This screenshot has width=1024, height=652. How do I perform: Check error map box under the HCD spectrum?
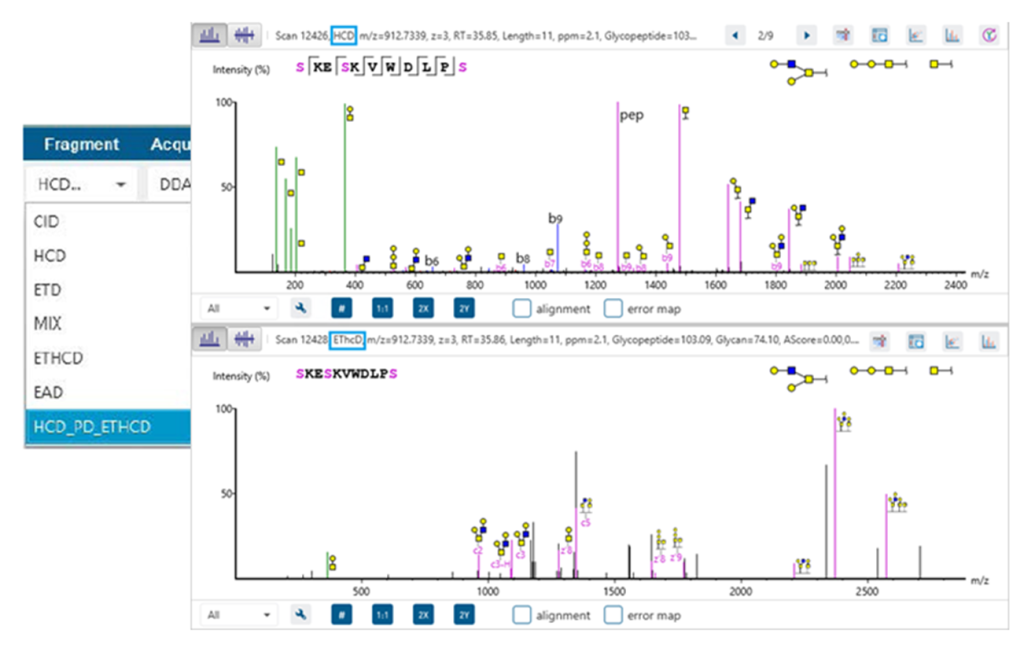click(x=613, y=309)
